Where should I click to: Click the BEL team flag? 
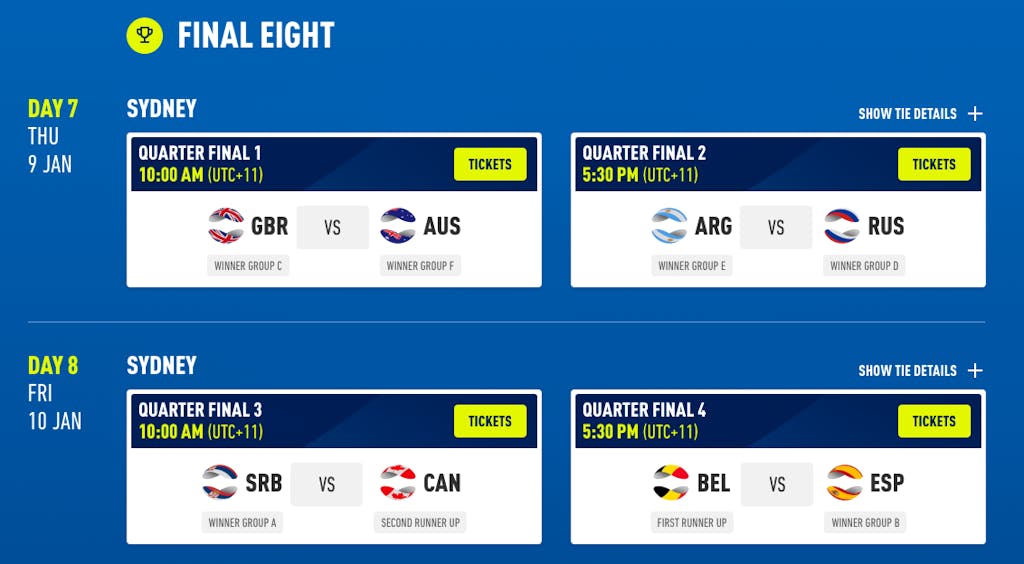click(671, 482)
